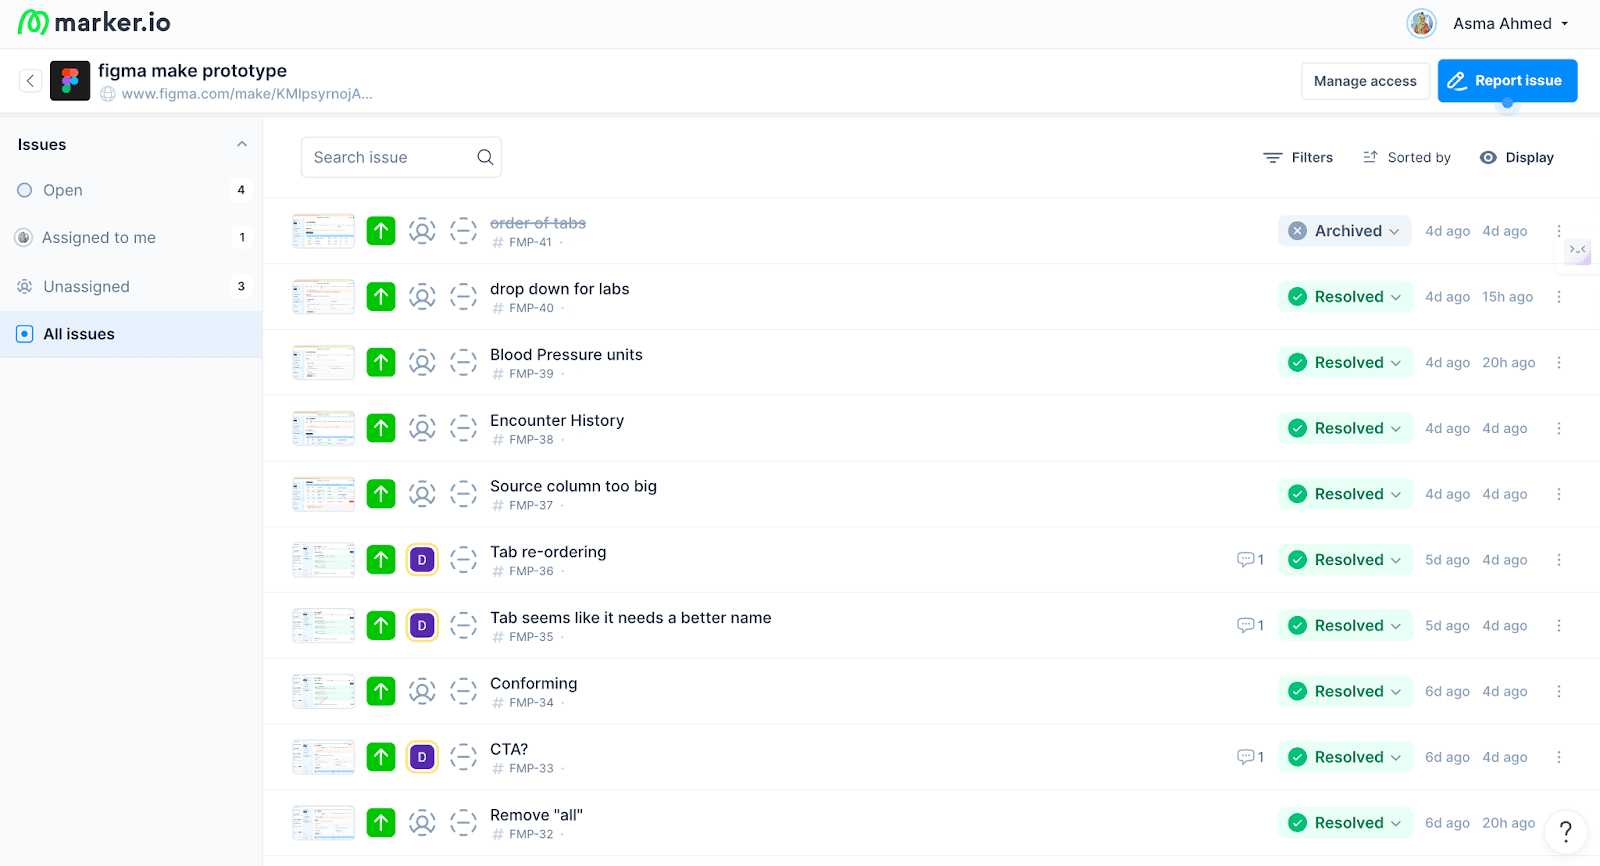
Task: Open screenshot thumbnail for Tab re-ordering
Action: (323, 560)
